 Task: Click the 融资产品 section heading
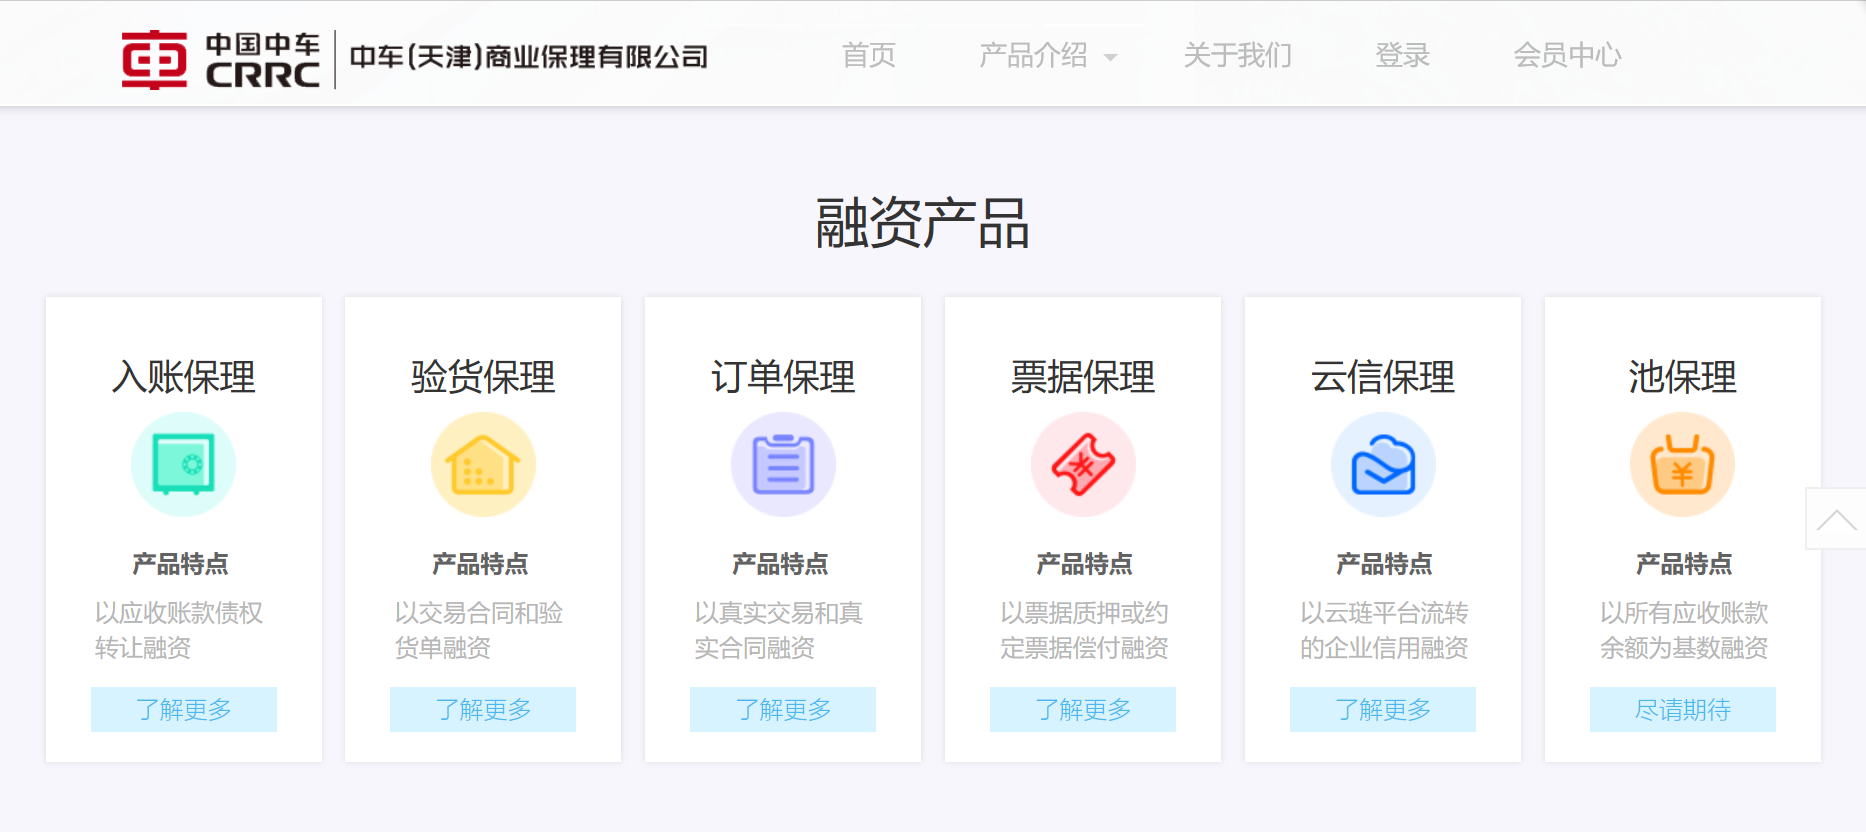922,223
